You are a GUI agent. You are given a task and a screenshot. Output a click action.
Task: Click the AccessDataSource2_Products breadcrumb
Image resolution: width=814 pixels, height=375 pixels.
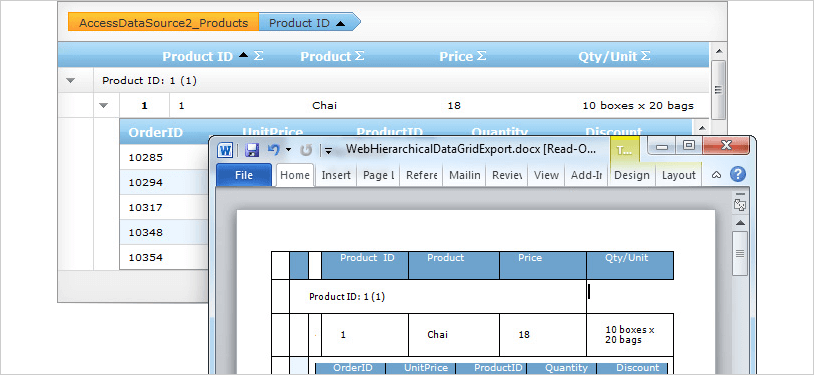(x=164, y=23)
